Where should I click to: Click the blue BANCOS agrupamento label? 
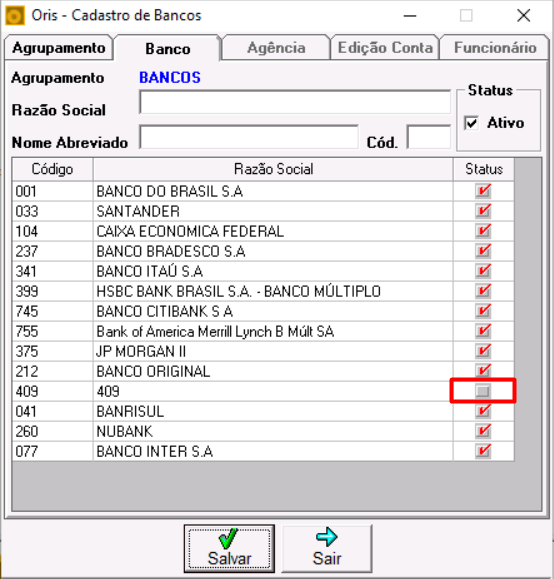coord(170,78)
